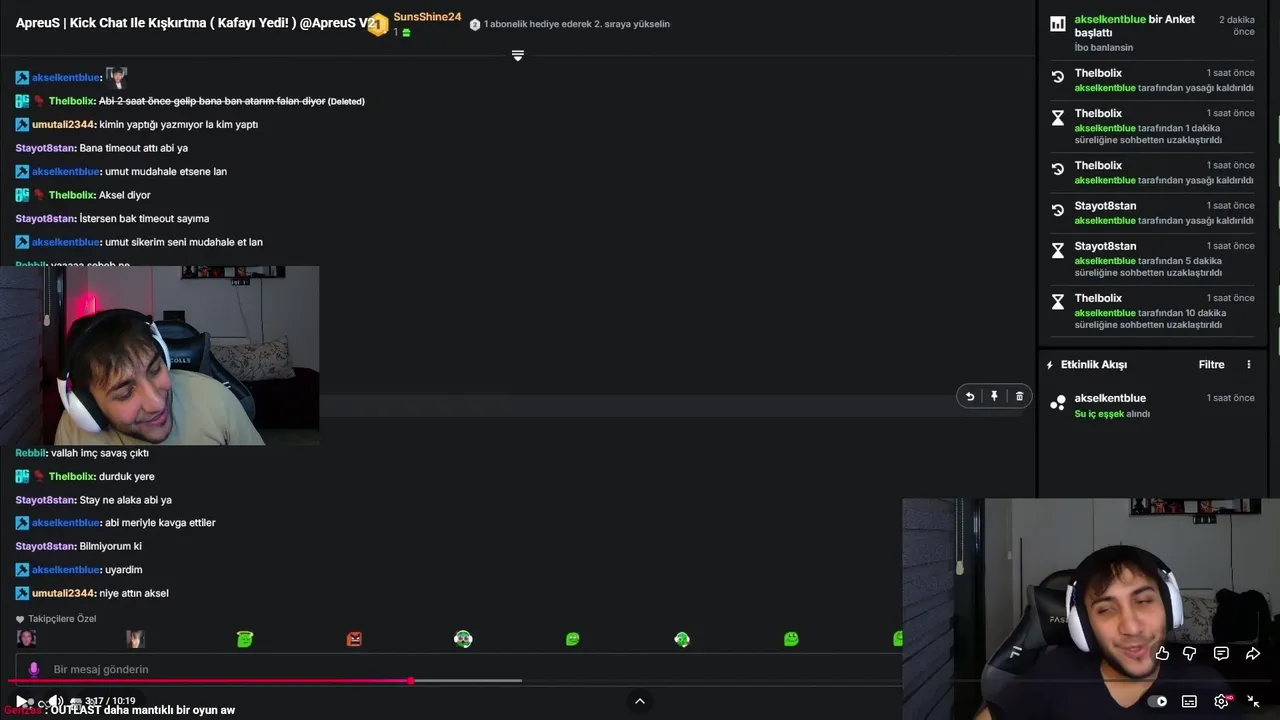This screenshot has height=720, width=1280.
Task: Click the deleted message by Thelbolix
Action: pyautogui.click(x=212, y=101)
